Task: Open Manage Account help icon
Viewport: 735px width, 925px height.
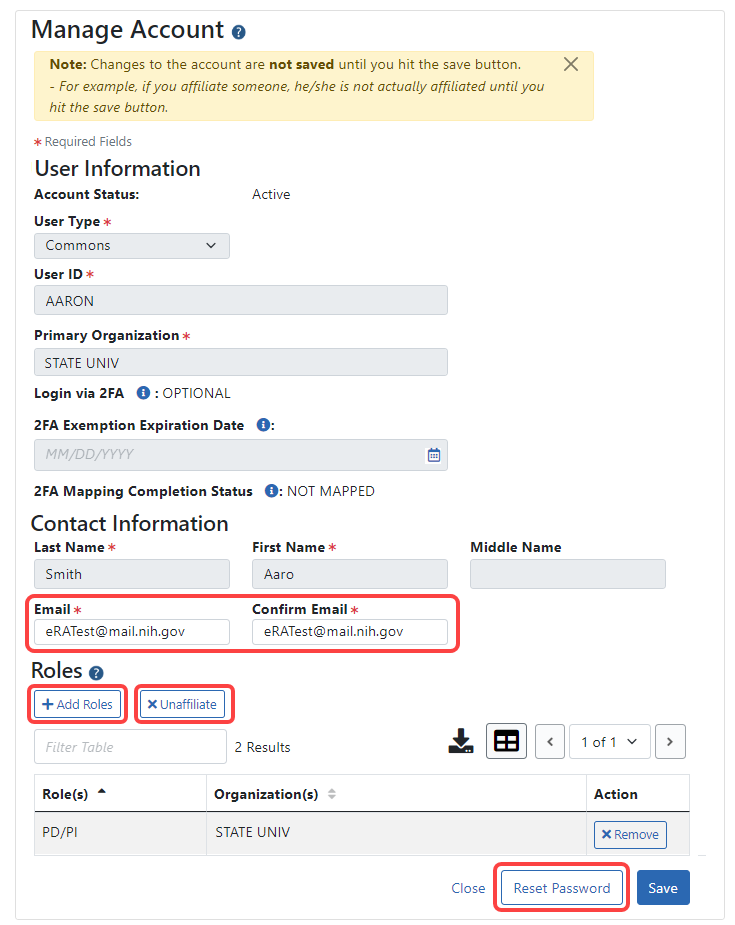Action: [238, 32]
